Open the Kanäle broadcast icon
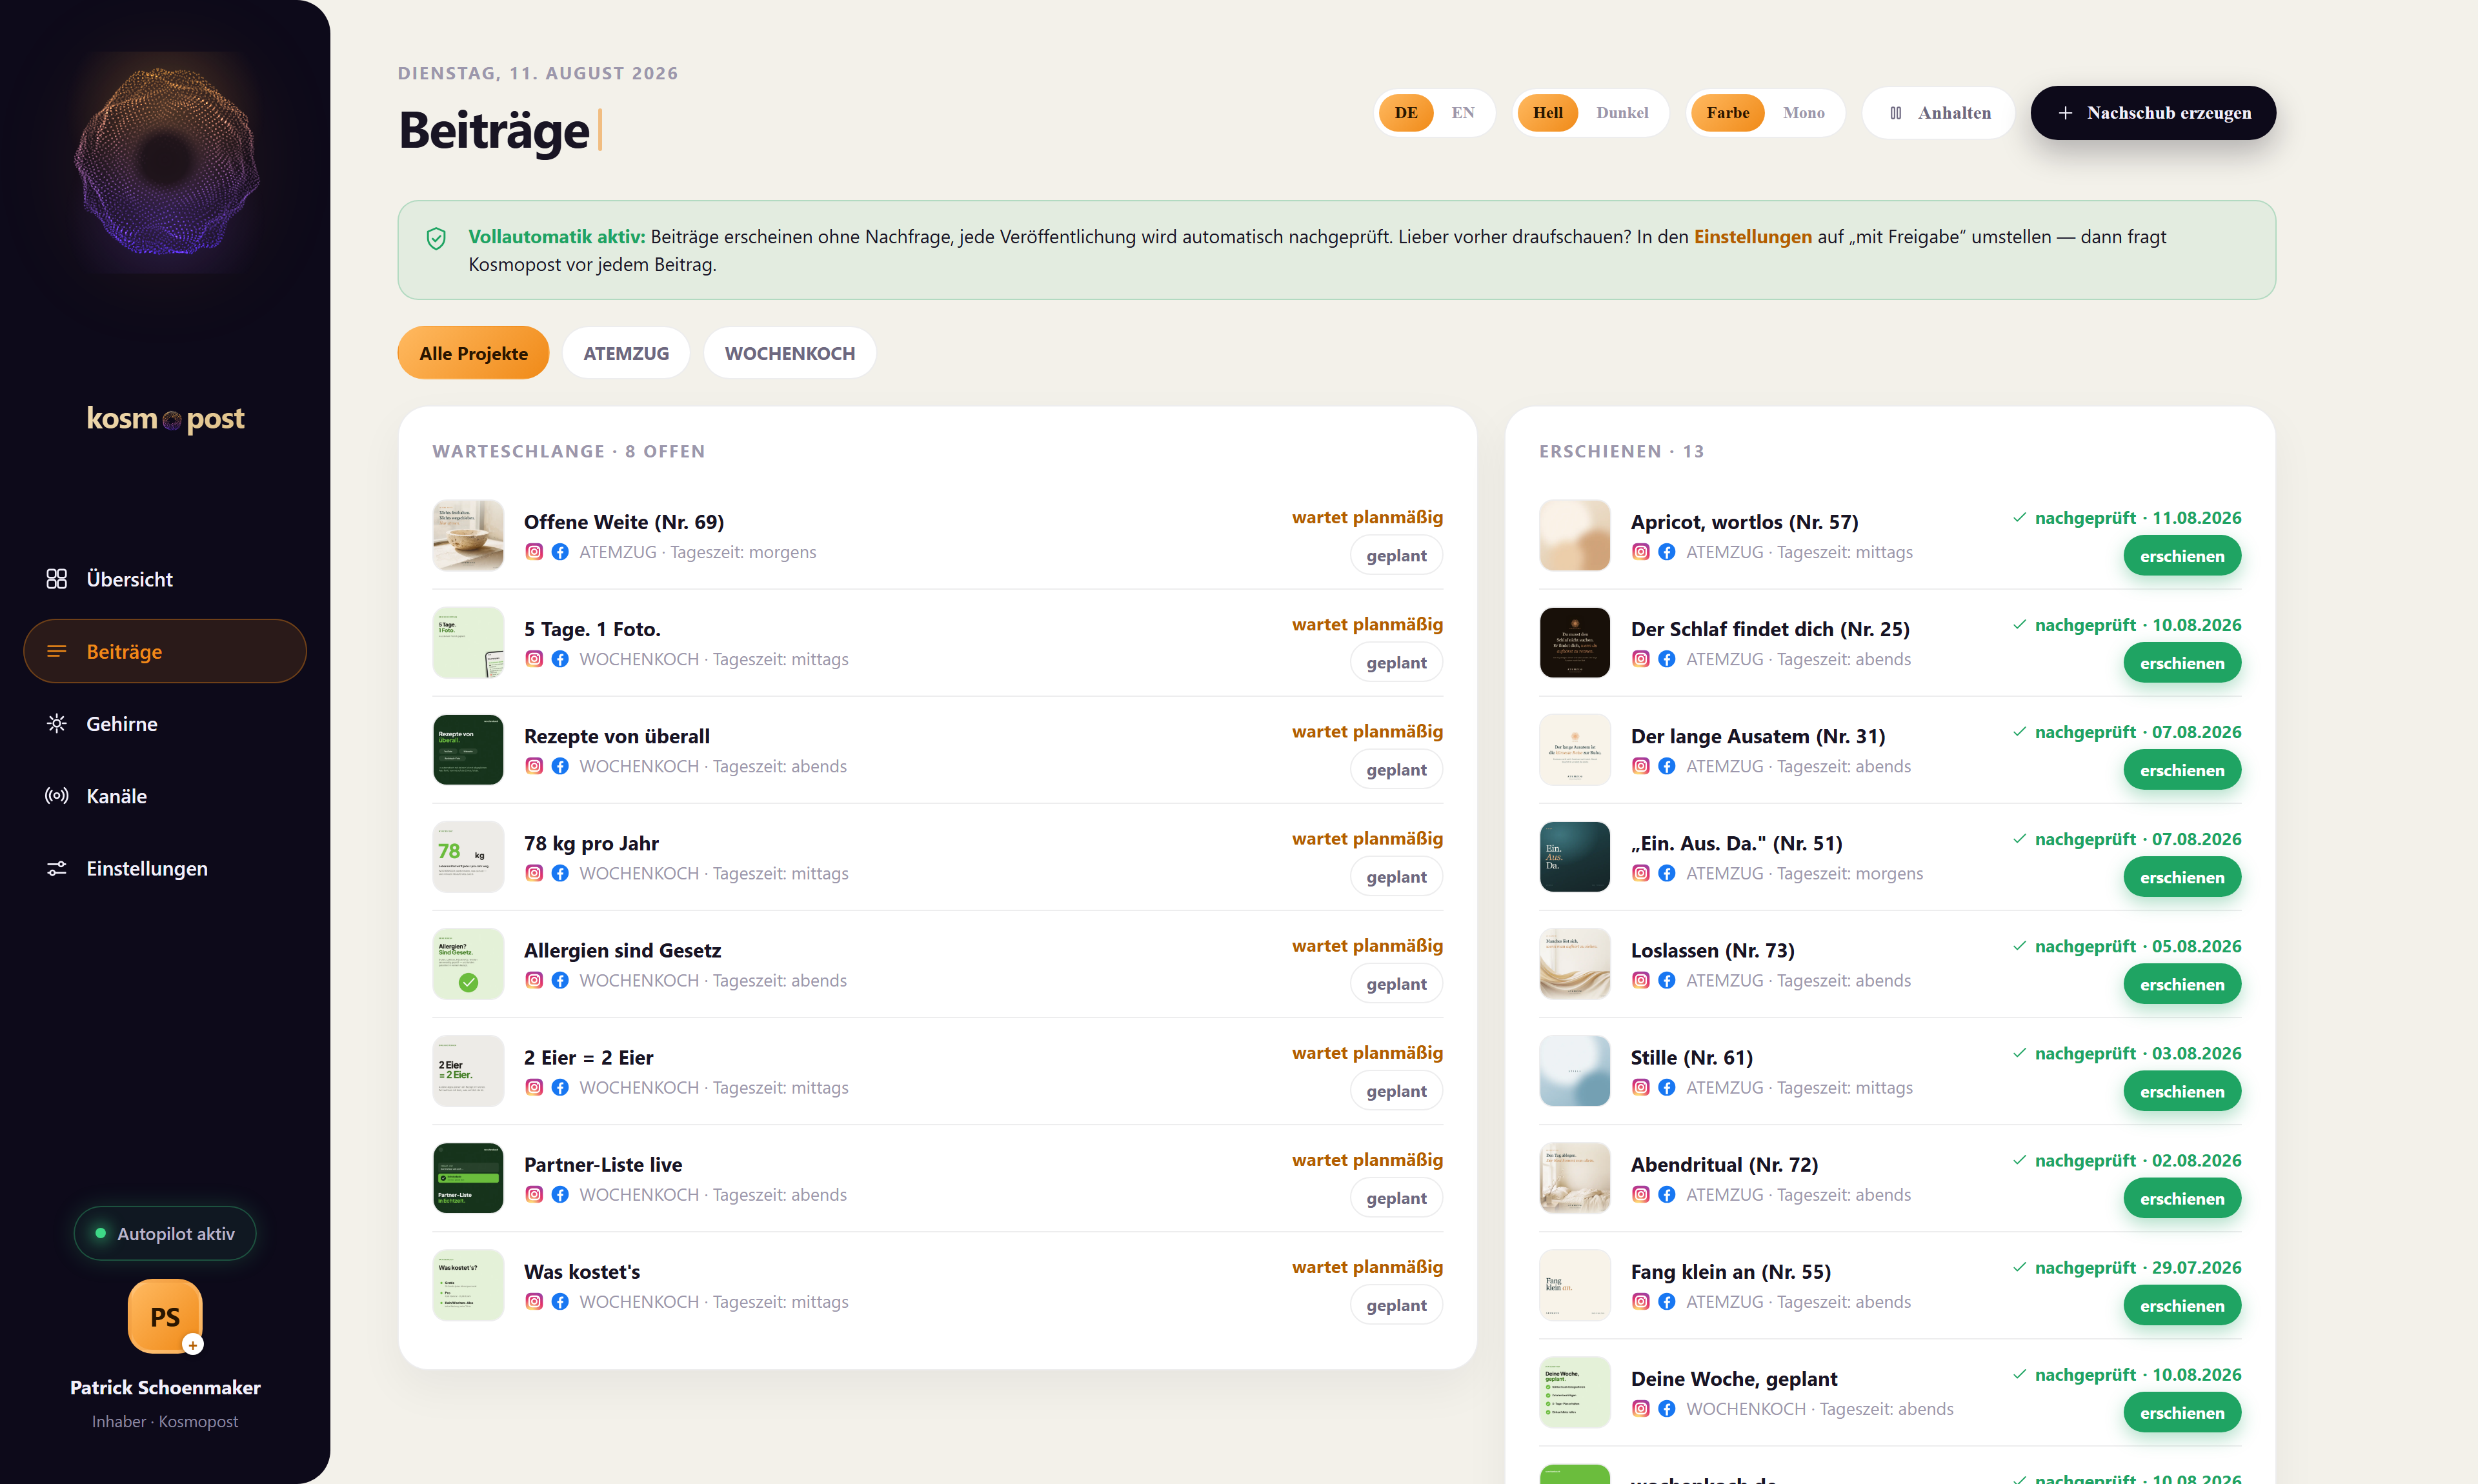 [57, 796]
